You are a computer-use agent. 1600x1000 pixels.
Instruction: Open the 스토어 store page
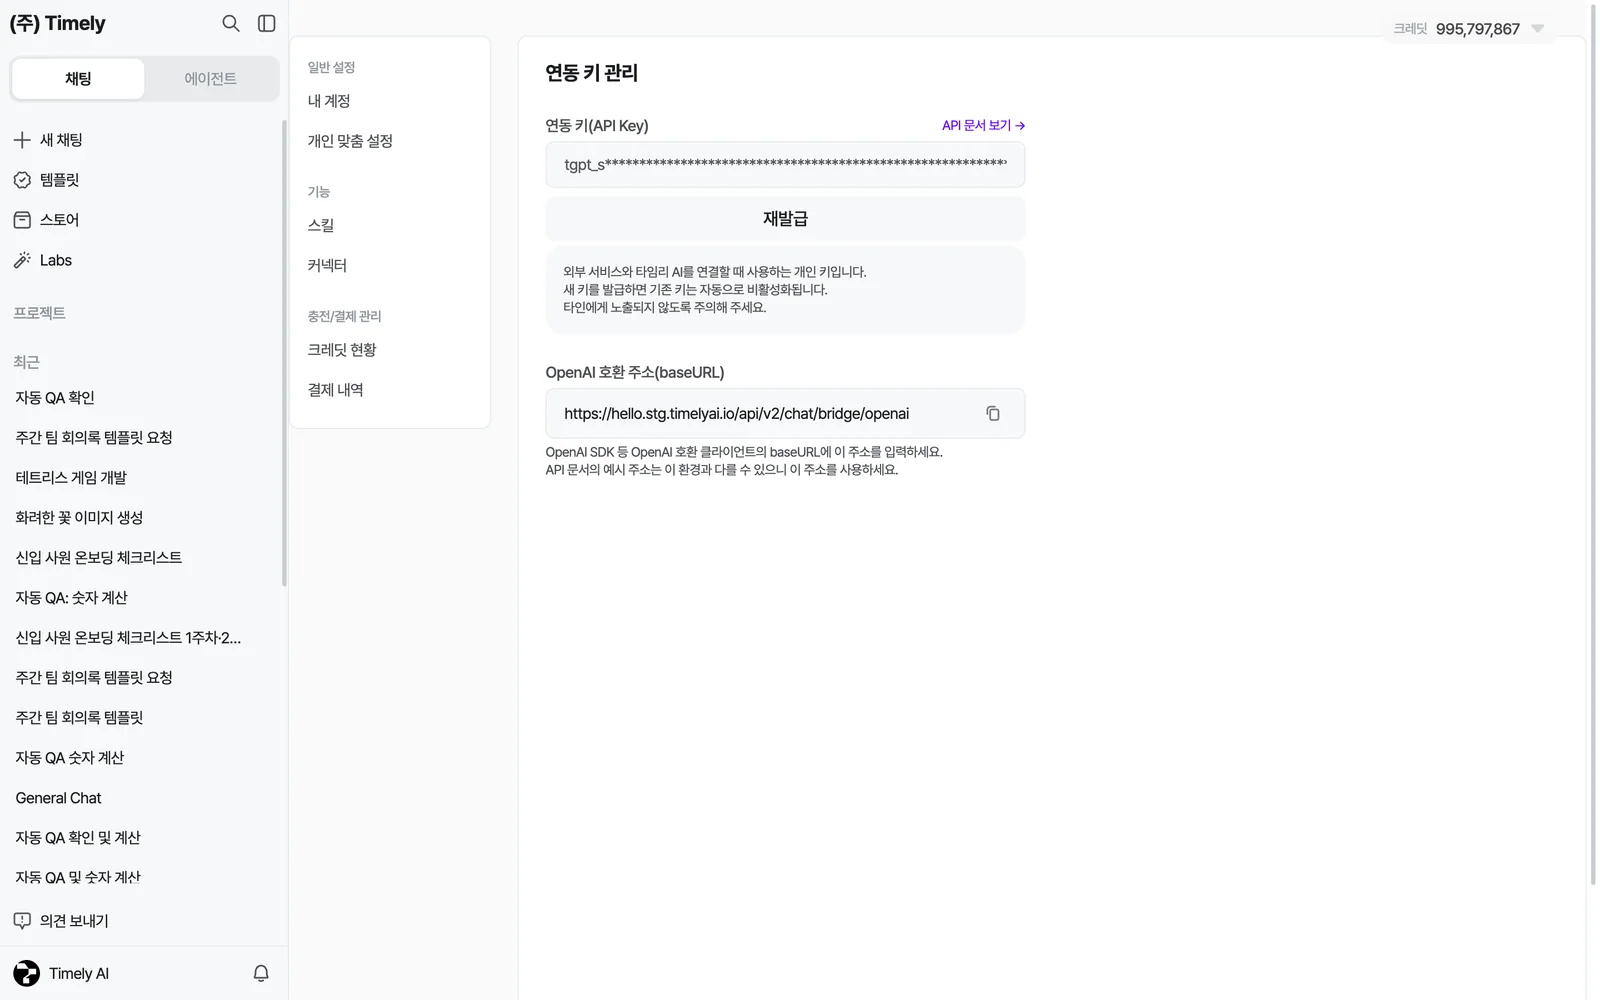(46, 220)
